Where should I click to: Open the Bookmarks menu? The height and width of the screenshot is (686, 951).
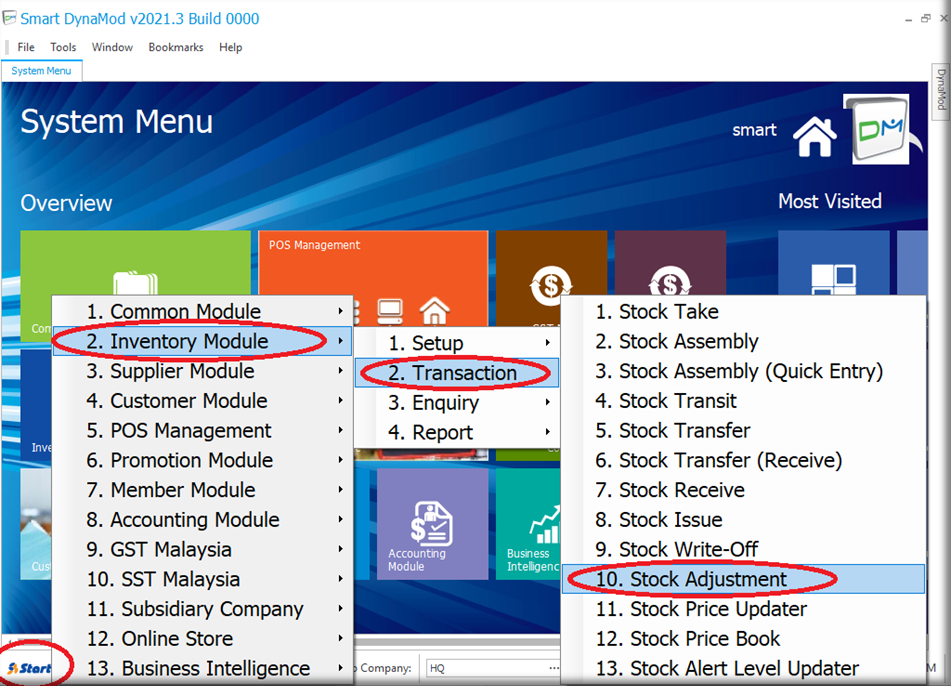point(175,47)
